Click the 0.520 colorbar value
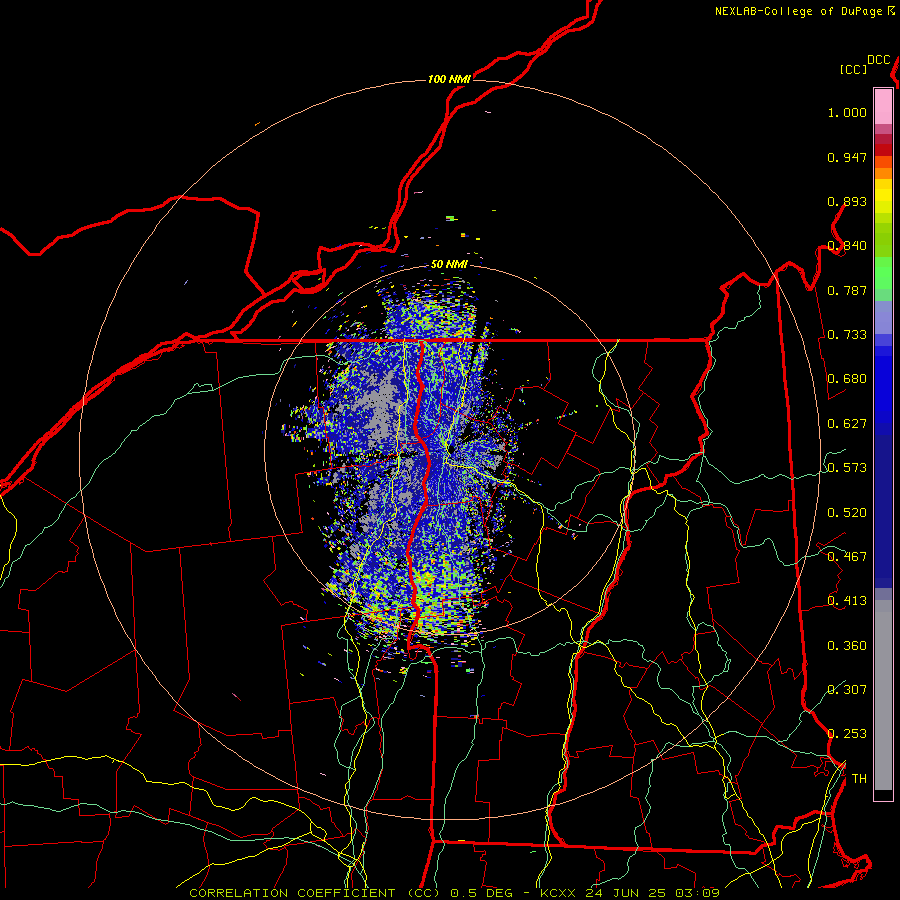900x900 pixels. (x=847, y=513)
